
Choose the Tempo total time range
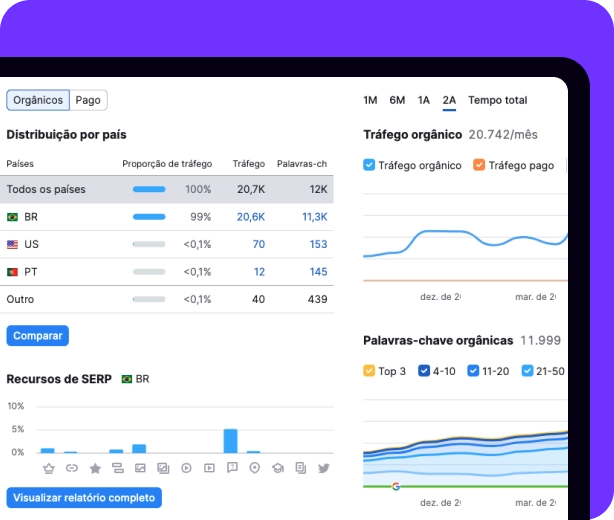point(497,100)
